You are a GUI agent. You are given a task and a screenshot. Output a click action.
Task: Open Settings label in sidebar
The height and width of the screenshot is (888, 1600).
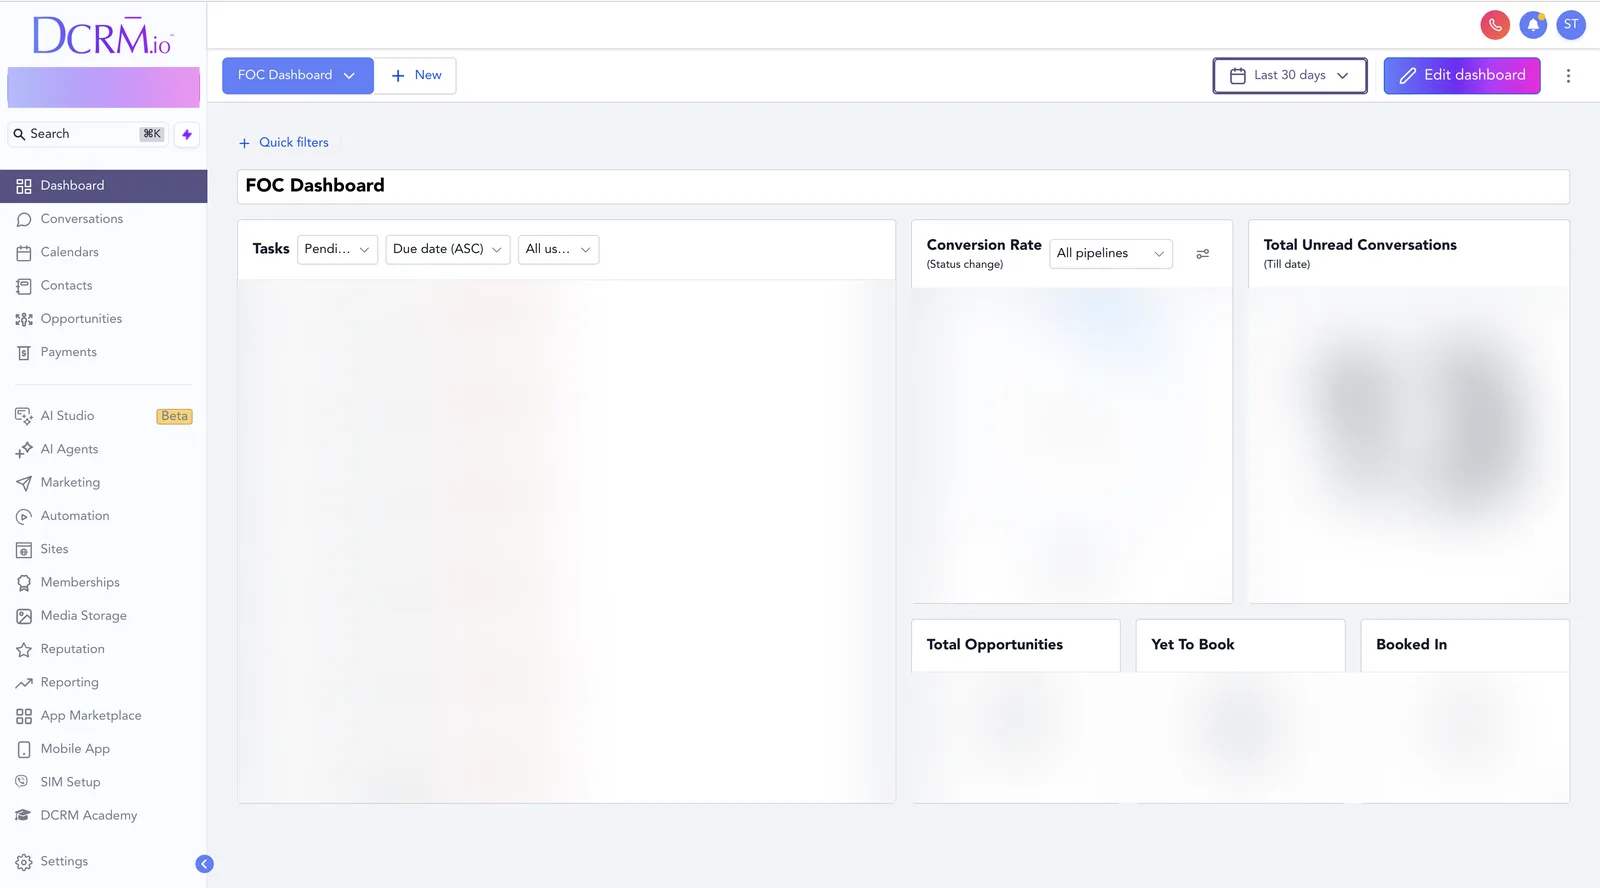64,861
